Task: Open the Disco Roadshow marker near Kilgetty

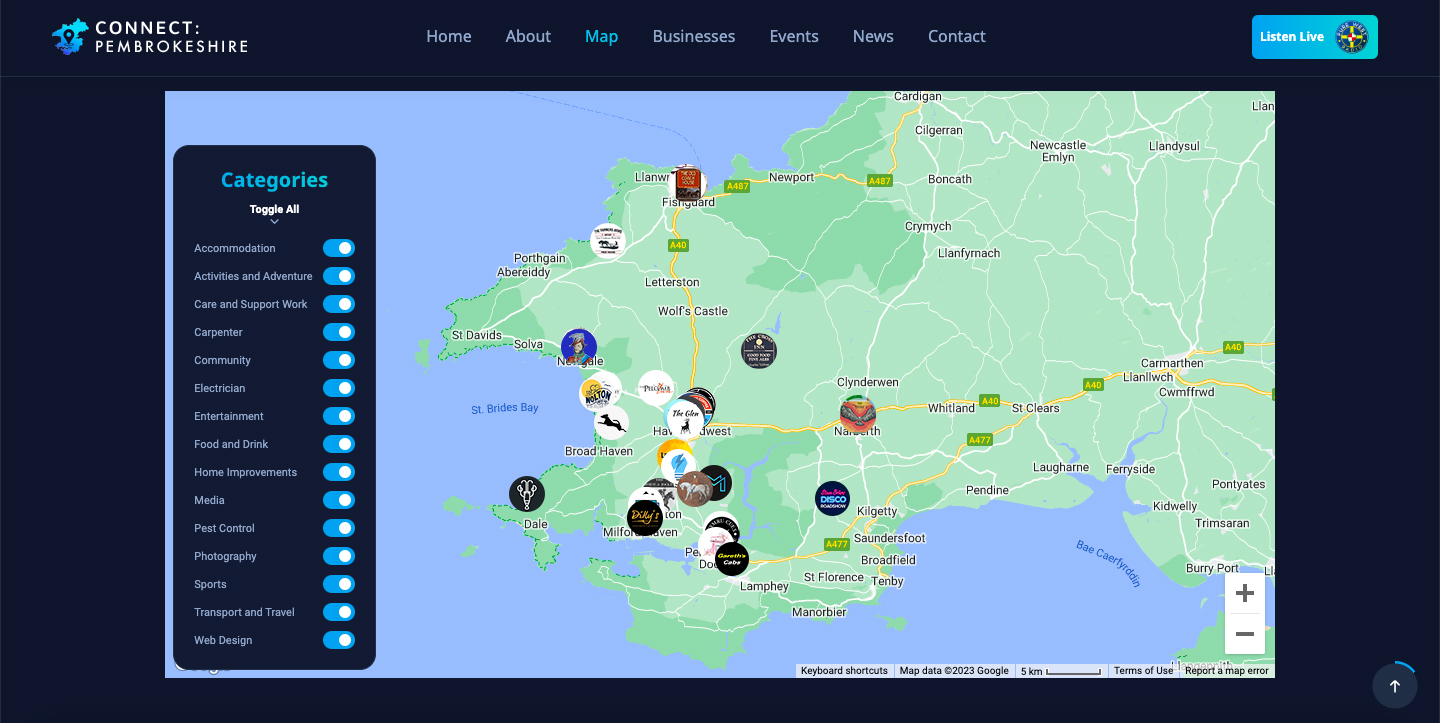Action: (832, 499)
